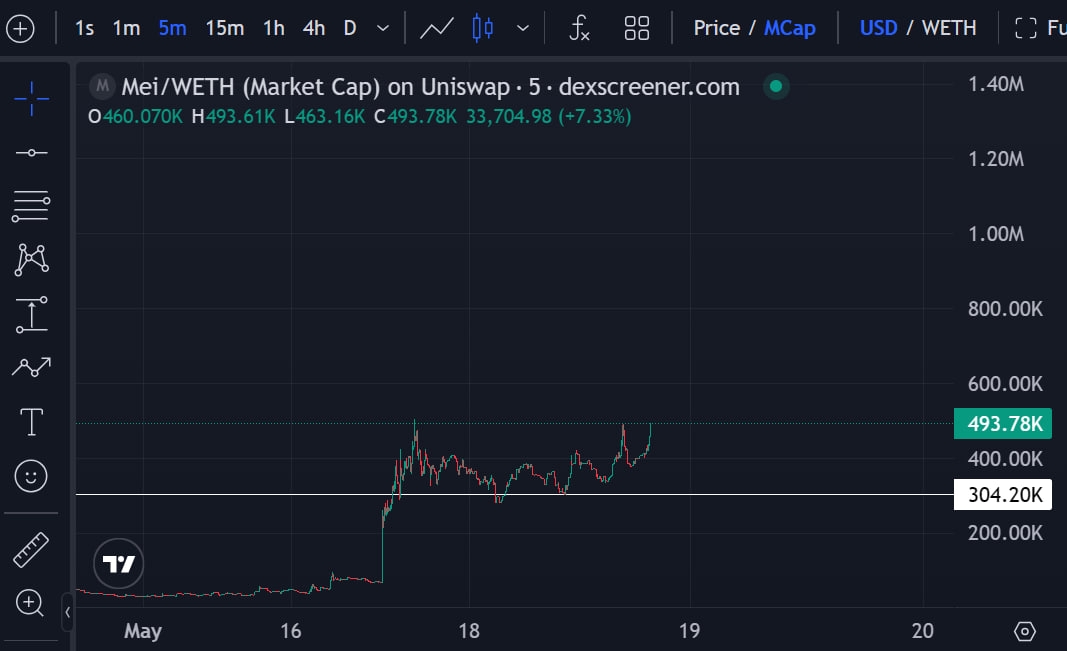The image size is (1067, 651).
Task: Click the fullscreen icon
Action: pyautogui.click(x=1025, y=29)
